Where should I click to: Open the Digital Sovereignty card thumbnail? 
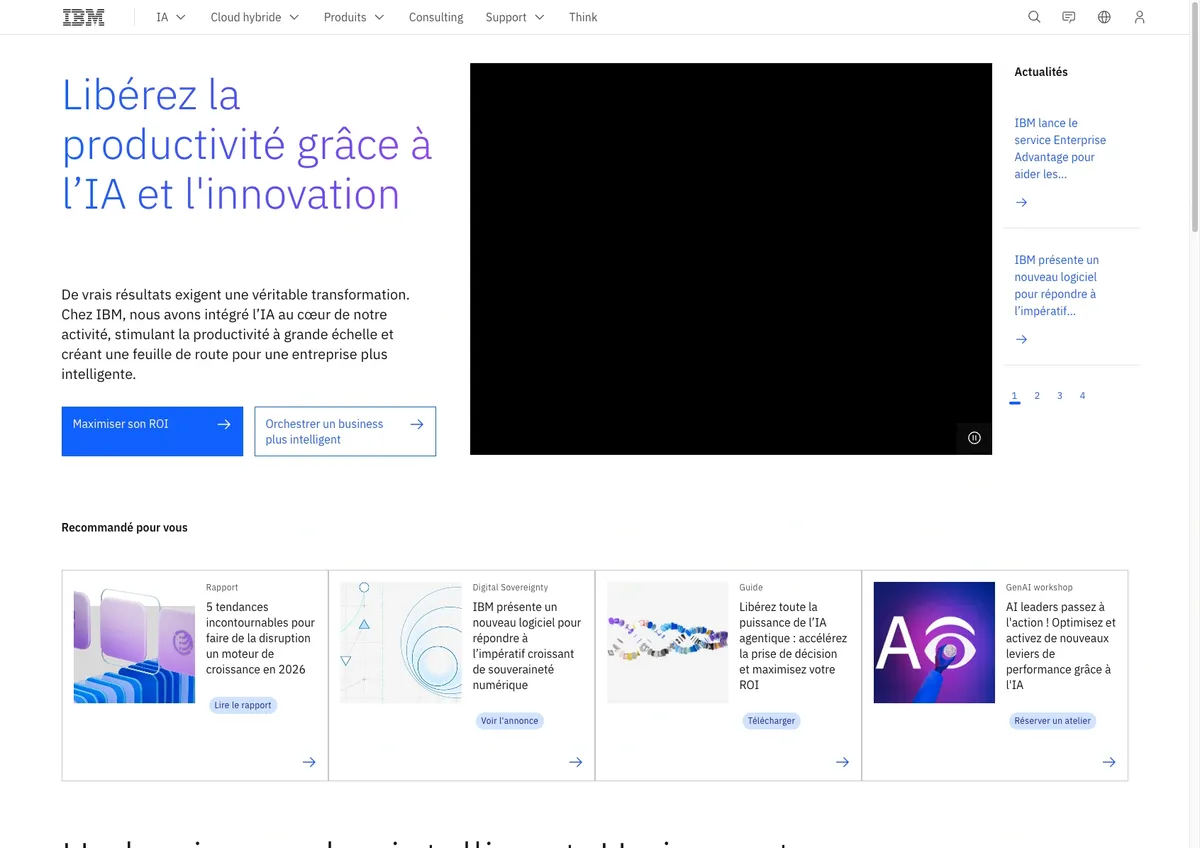pyautogui.click(x=401, y=643)
